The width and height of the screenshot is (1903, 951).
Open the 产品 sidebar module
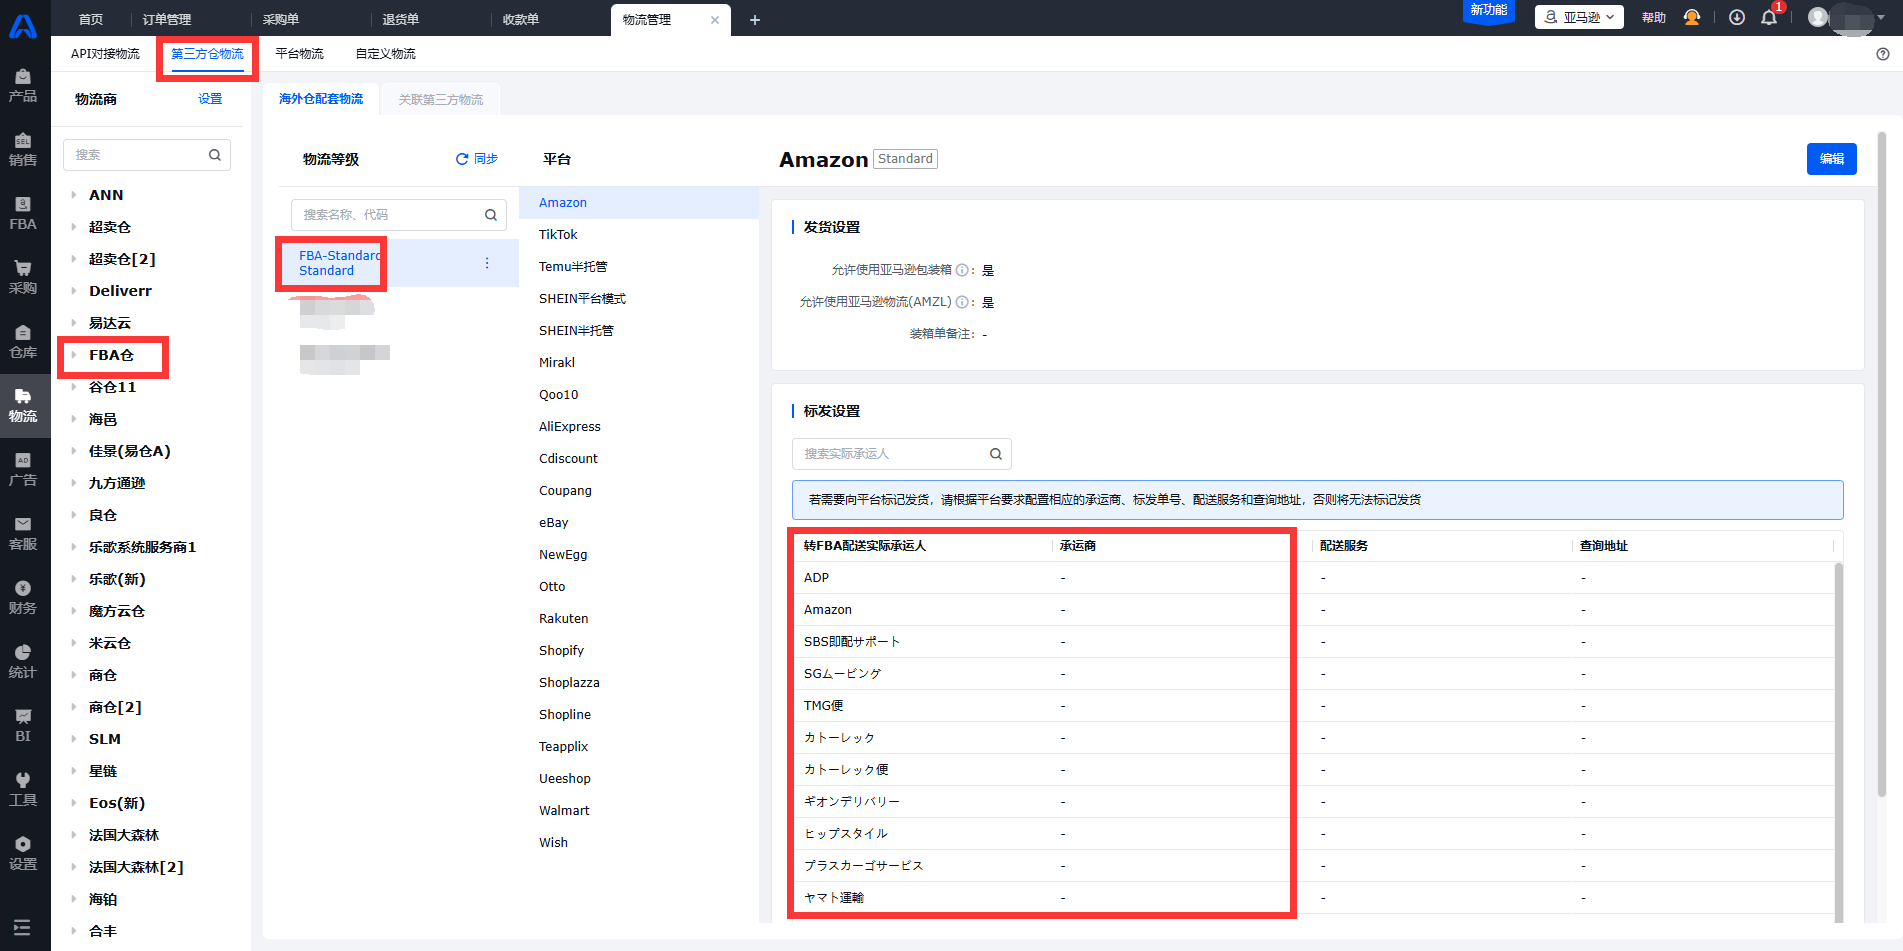(x=23, y=86)
